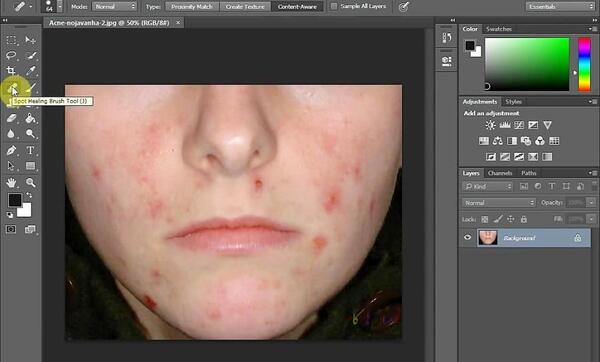This screenshot has width=600, height=362.
Task: Toggle adjustment layer filter in Layers
Action: point(538,186)
